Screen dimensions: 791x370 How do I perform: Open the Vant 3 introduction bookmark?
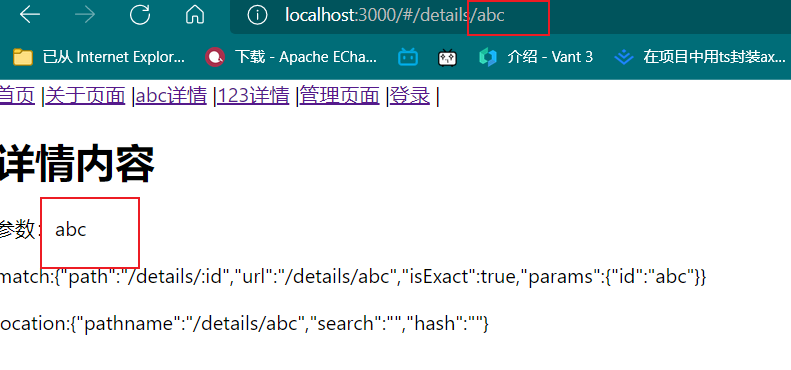coord(536,57)
